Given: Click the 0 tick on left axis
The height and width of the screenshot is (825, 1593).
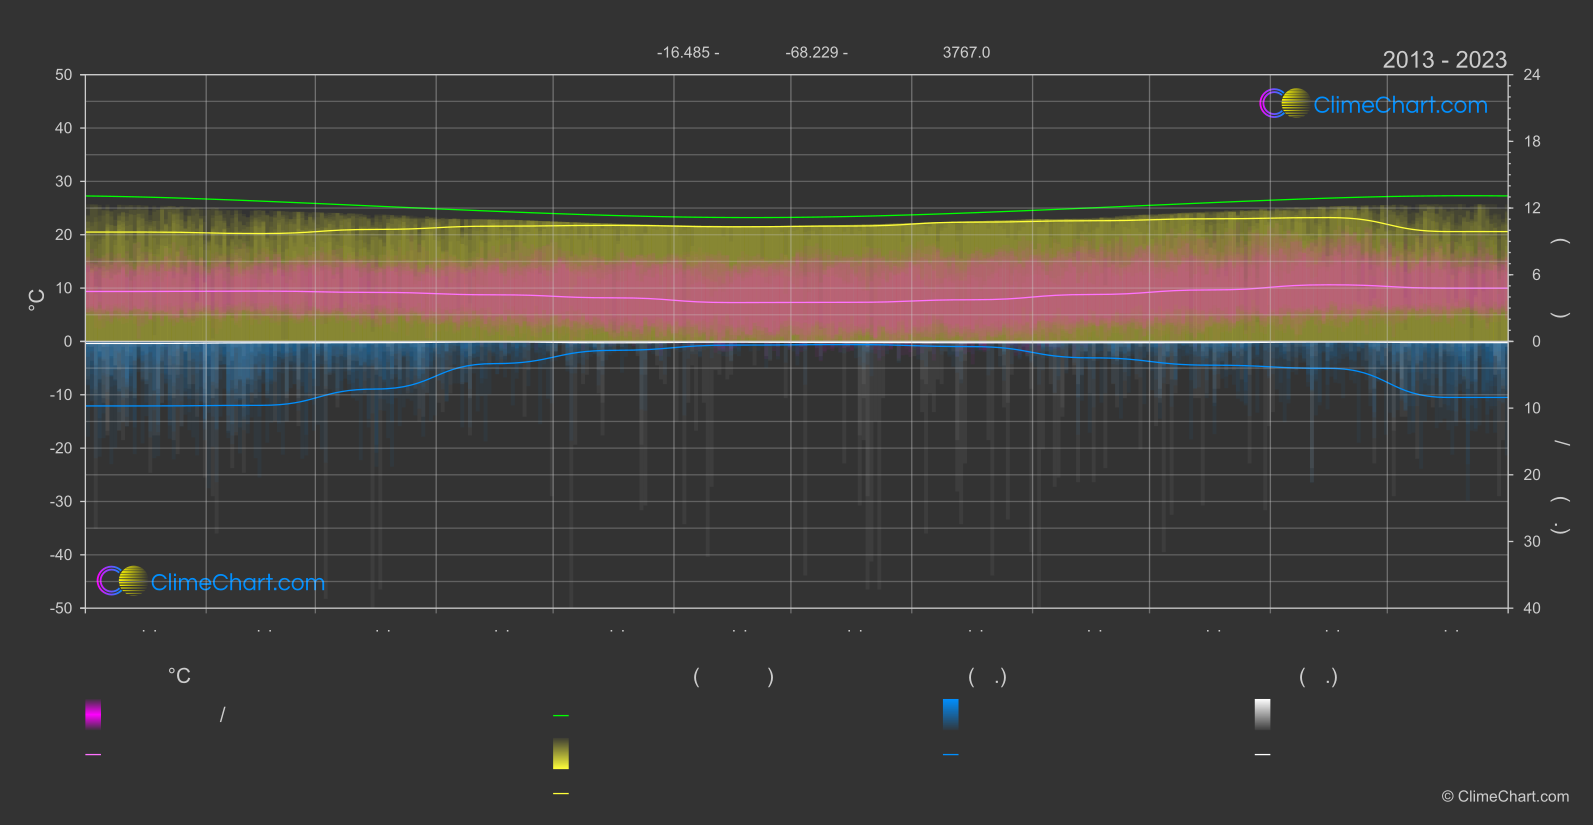Looking at the screenshot, I should 68,341.
